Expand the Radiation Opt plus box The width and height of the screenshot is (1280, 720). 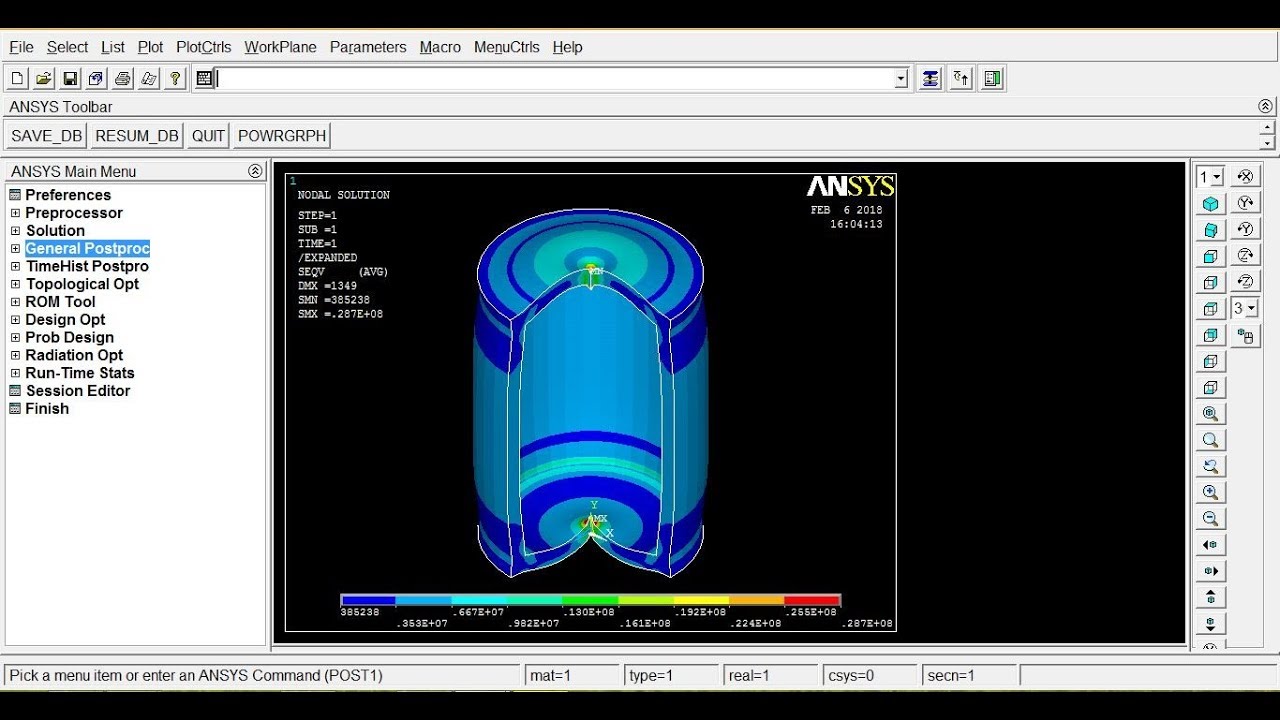pyautogui.click(x=15, y=355)
